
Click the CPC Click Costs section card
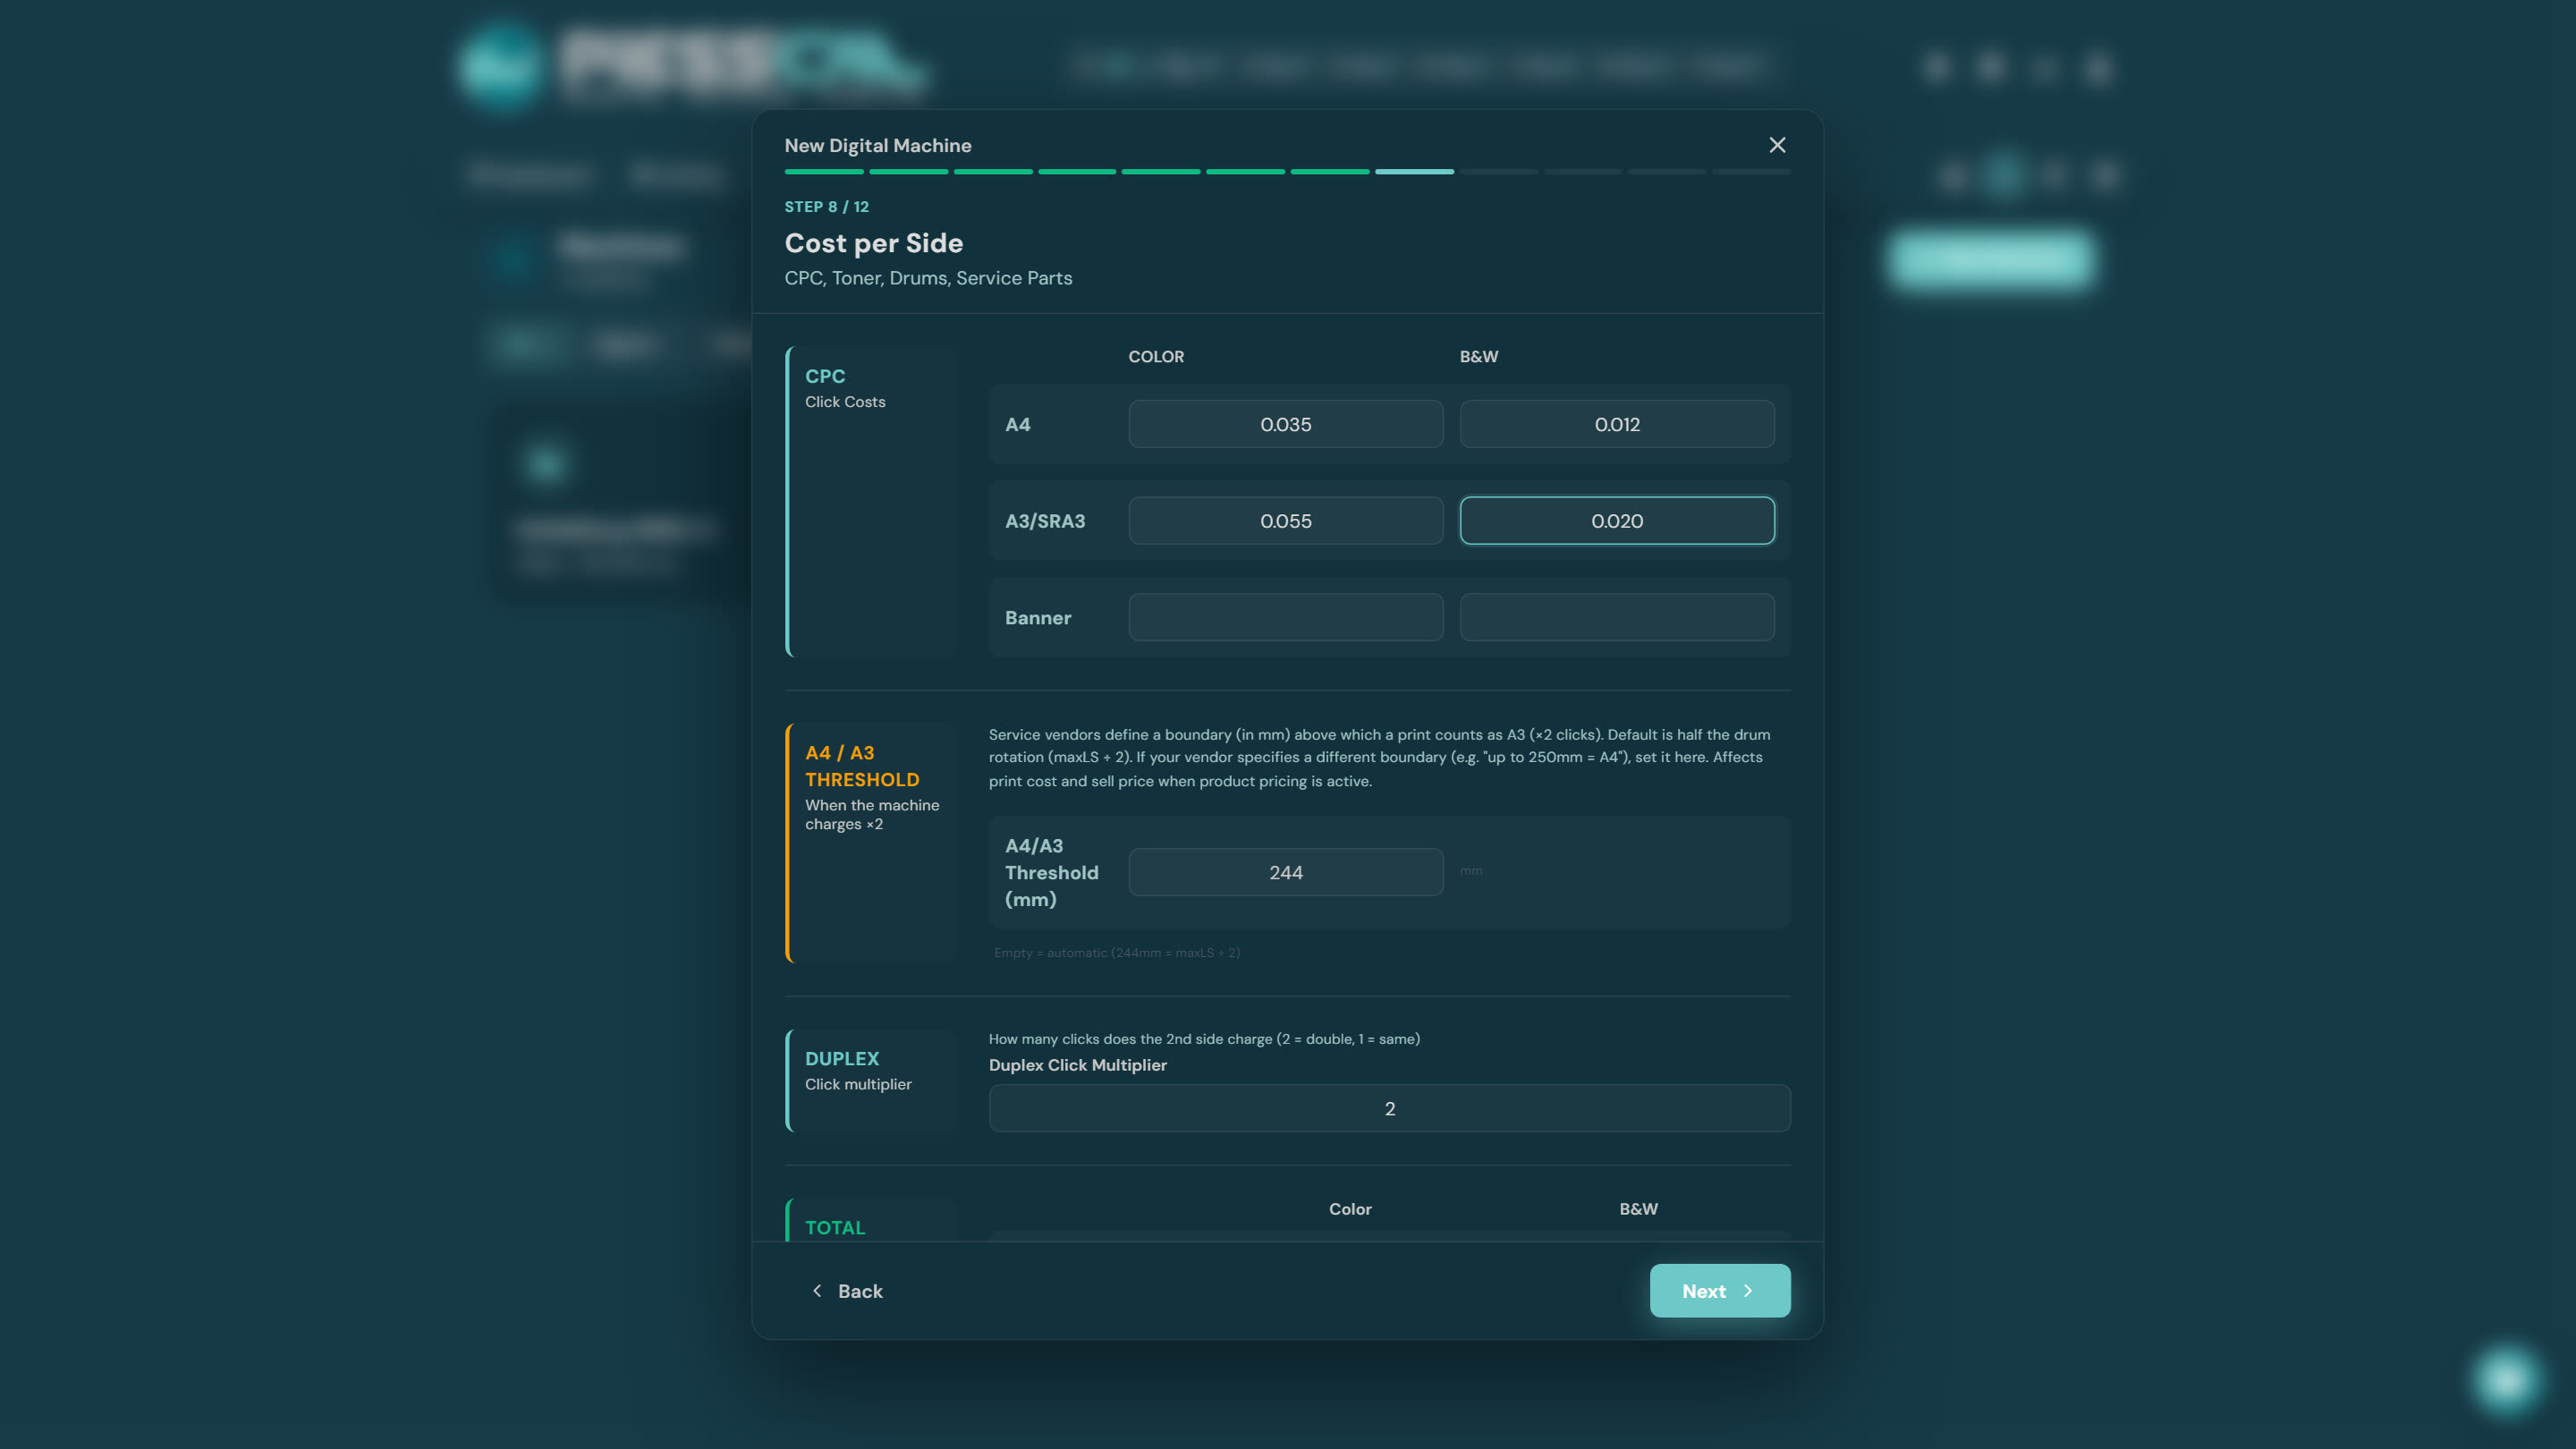pos(872,501)
